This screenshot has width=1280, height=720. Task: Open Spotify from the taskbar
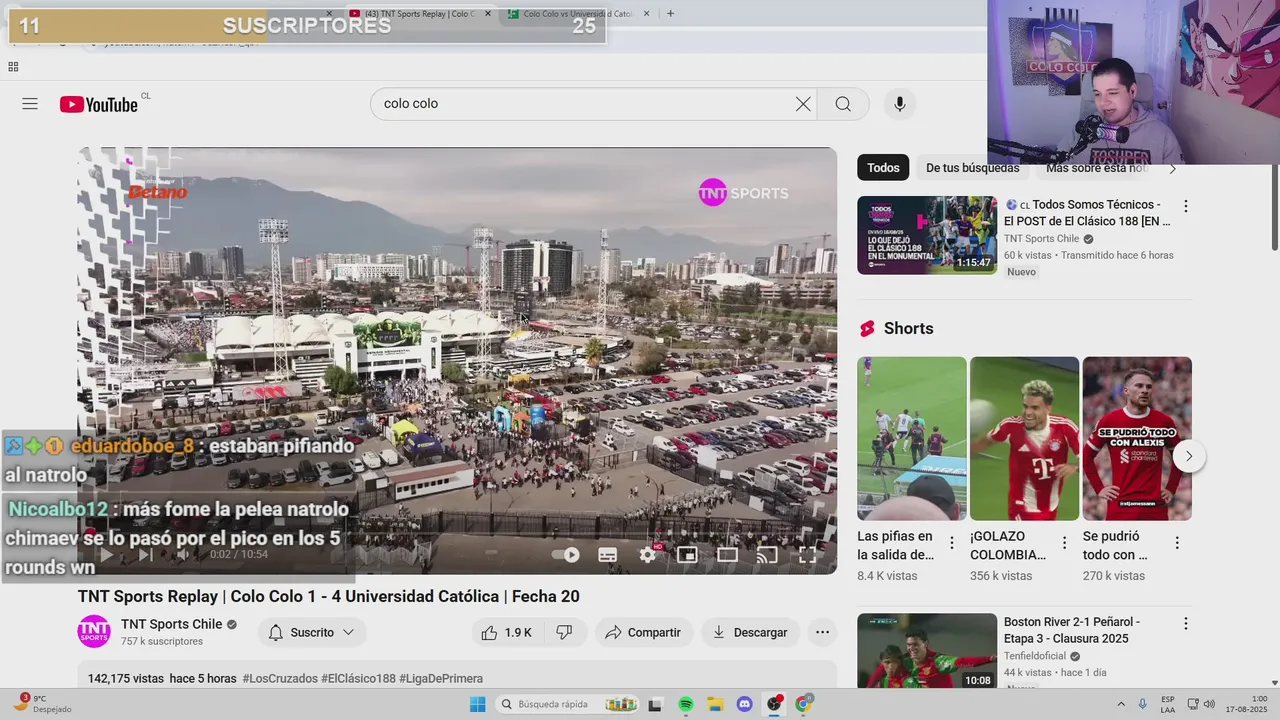[x=686, y=704]
